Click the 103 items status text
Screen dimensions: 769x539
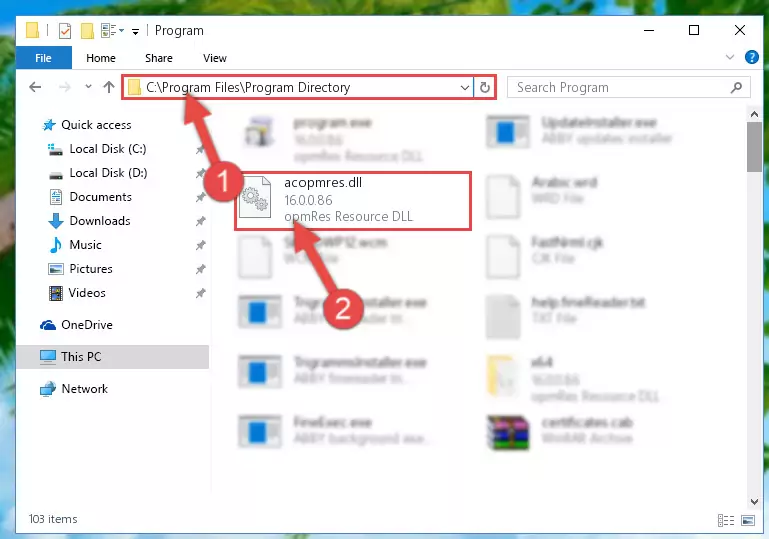[53, 519]
